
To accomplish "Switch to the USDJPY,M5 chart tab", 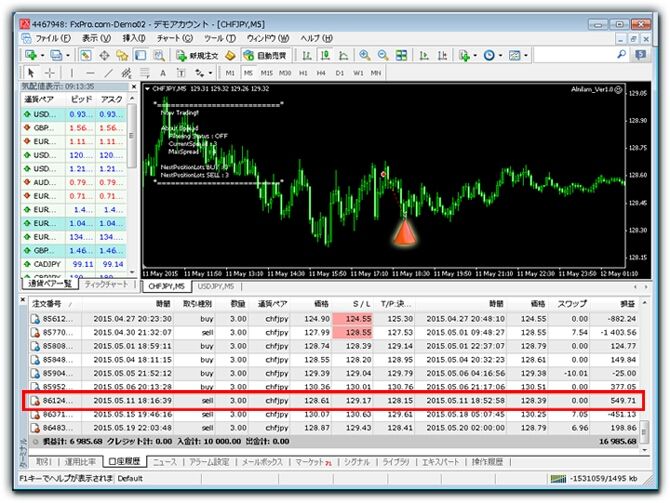I will (216, 286).
